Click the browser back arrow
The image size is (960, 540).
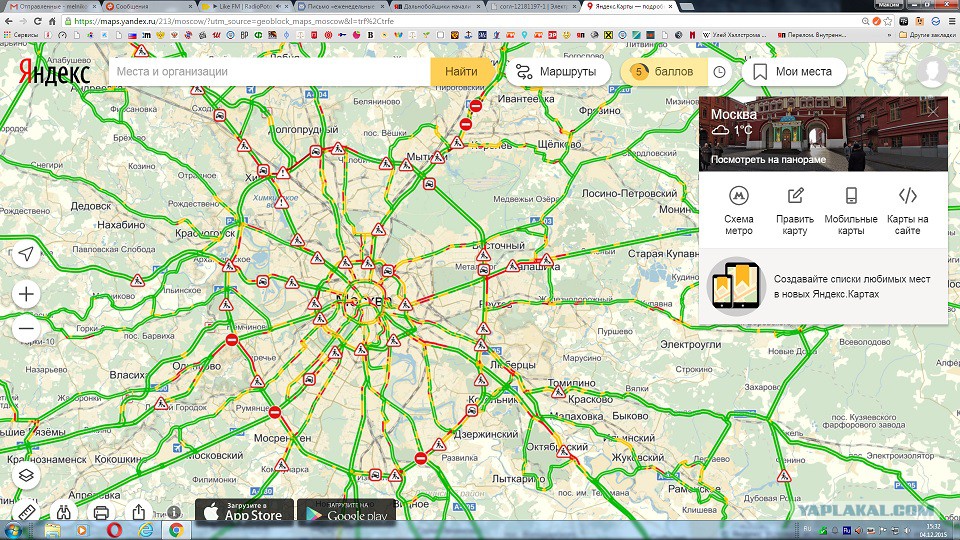(x=9, y=21)
